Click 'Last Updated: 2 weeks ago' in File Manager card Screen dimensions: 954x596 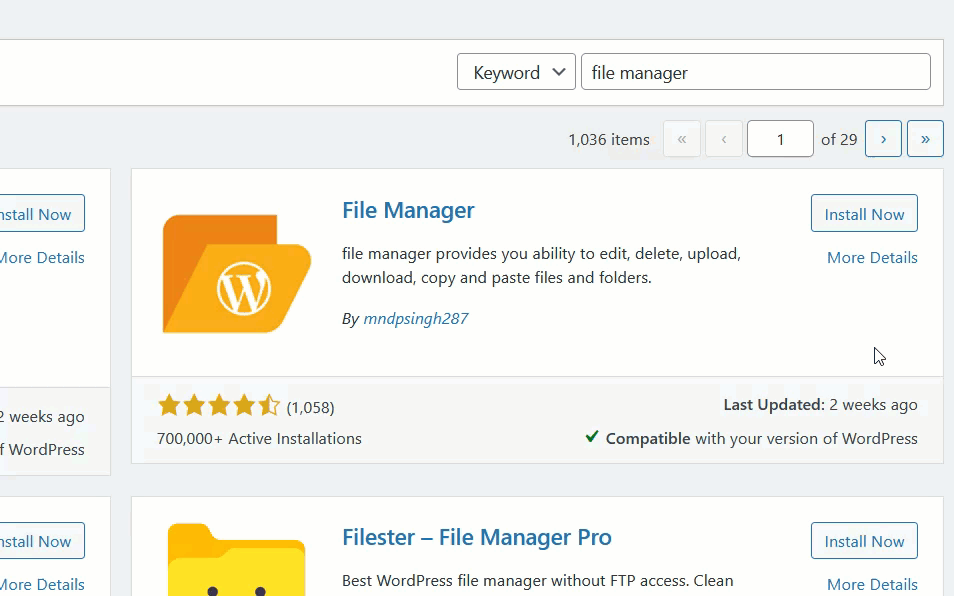click(820, 405)
